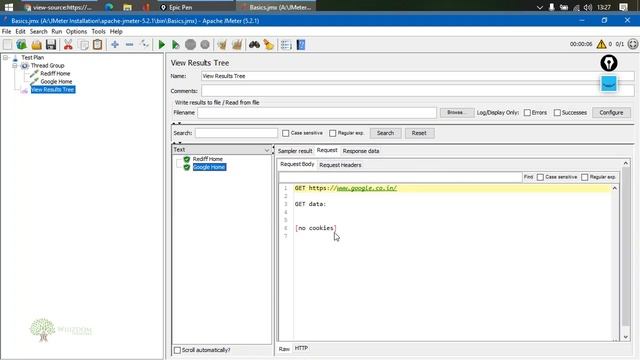The width and height of the screenshot is (640, 360).
Task: Toggle Case sensitive in Search row
Action: (x=285, y=133)
